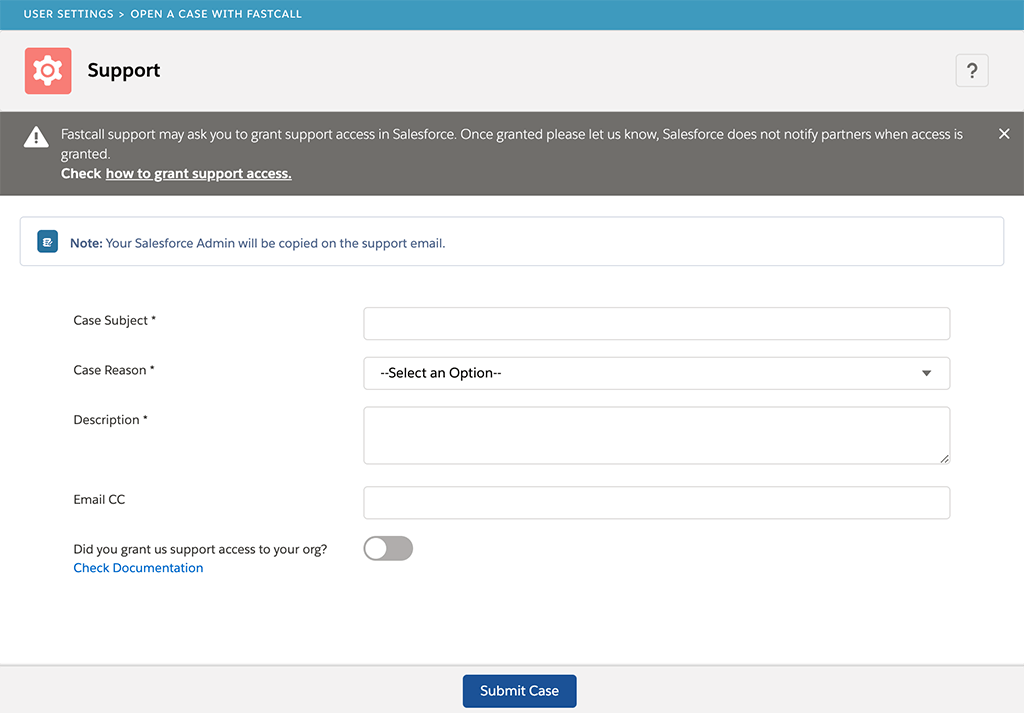This screenshot has height=713, width=1024.
Task: Click the Support header gear icon again
Action: click(x=47, y=70)
